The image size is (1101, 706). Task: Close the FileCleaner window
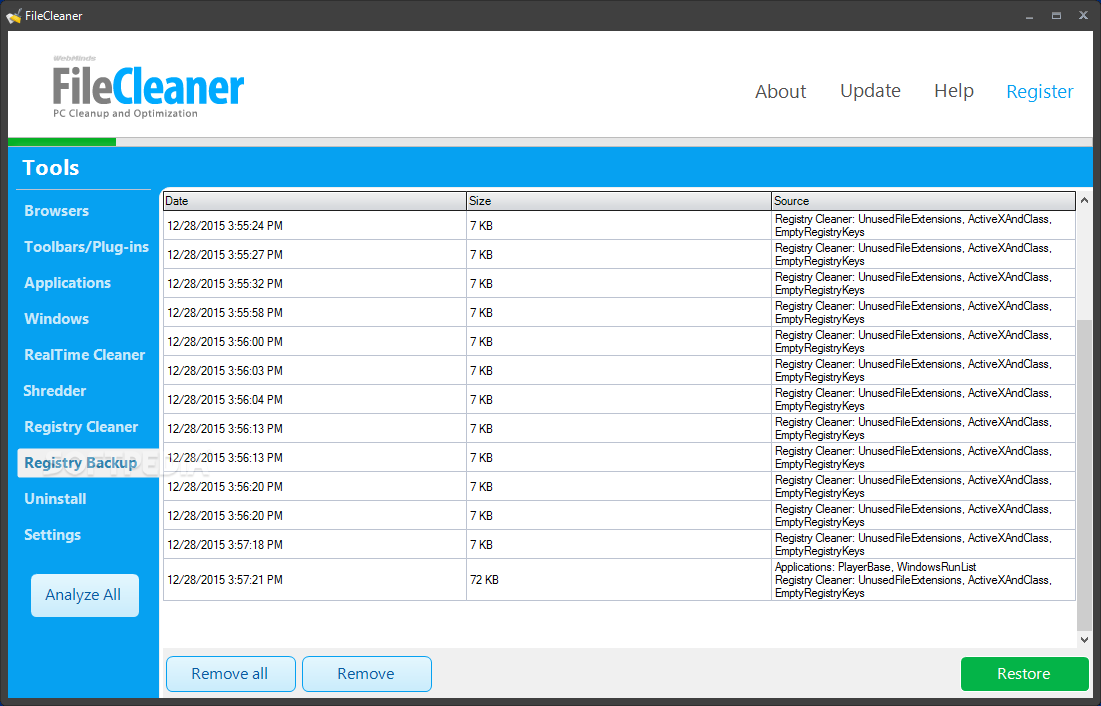click(x=1083, y=15)
